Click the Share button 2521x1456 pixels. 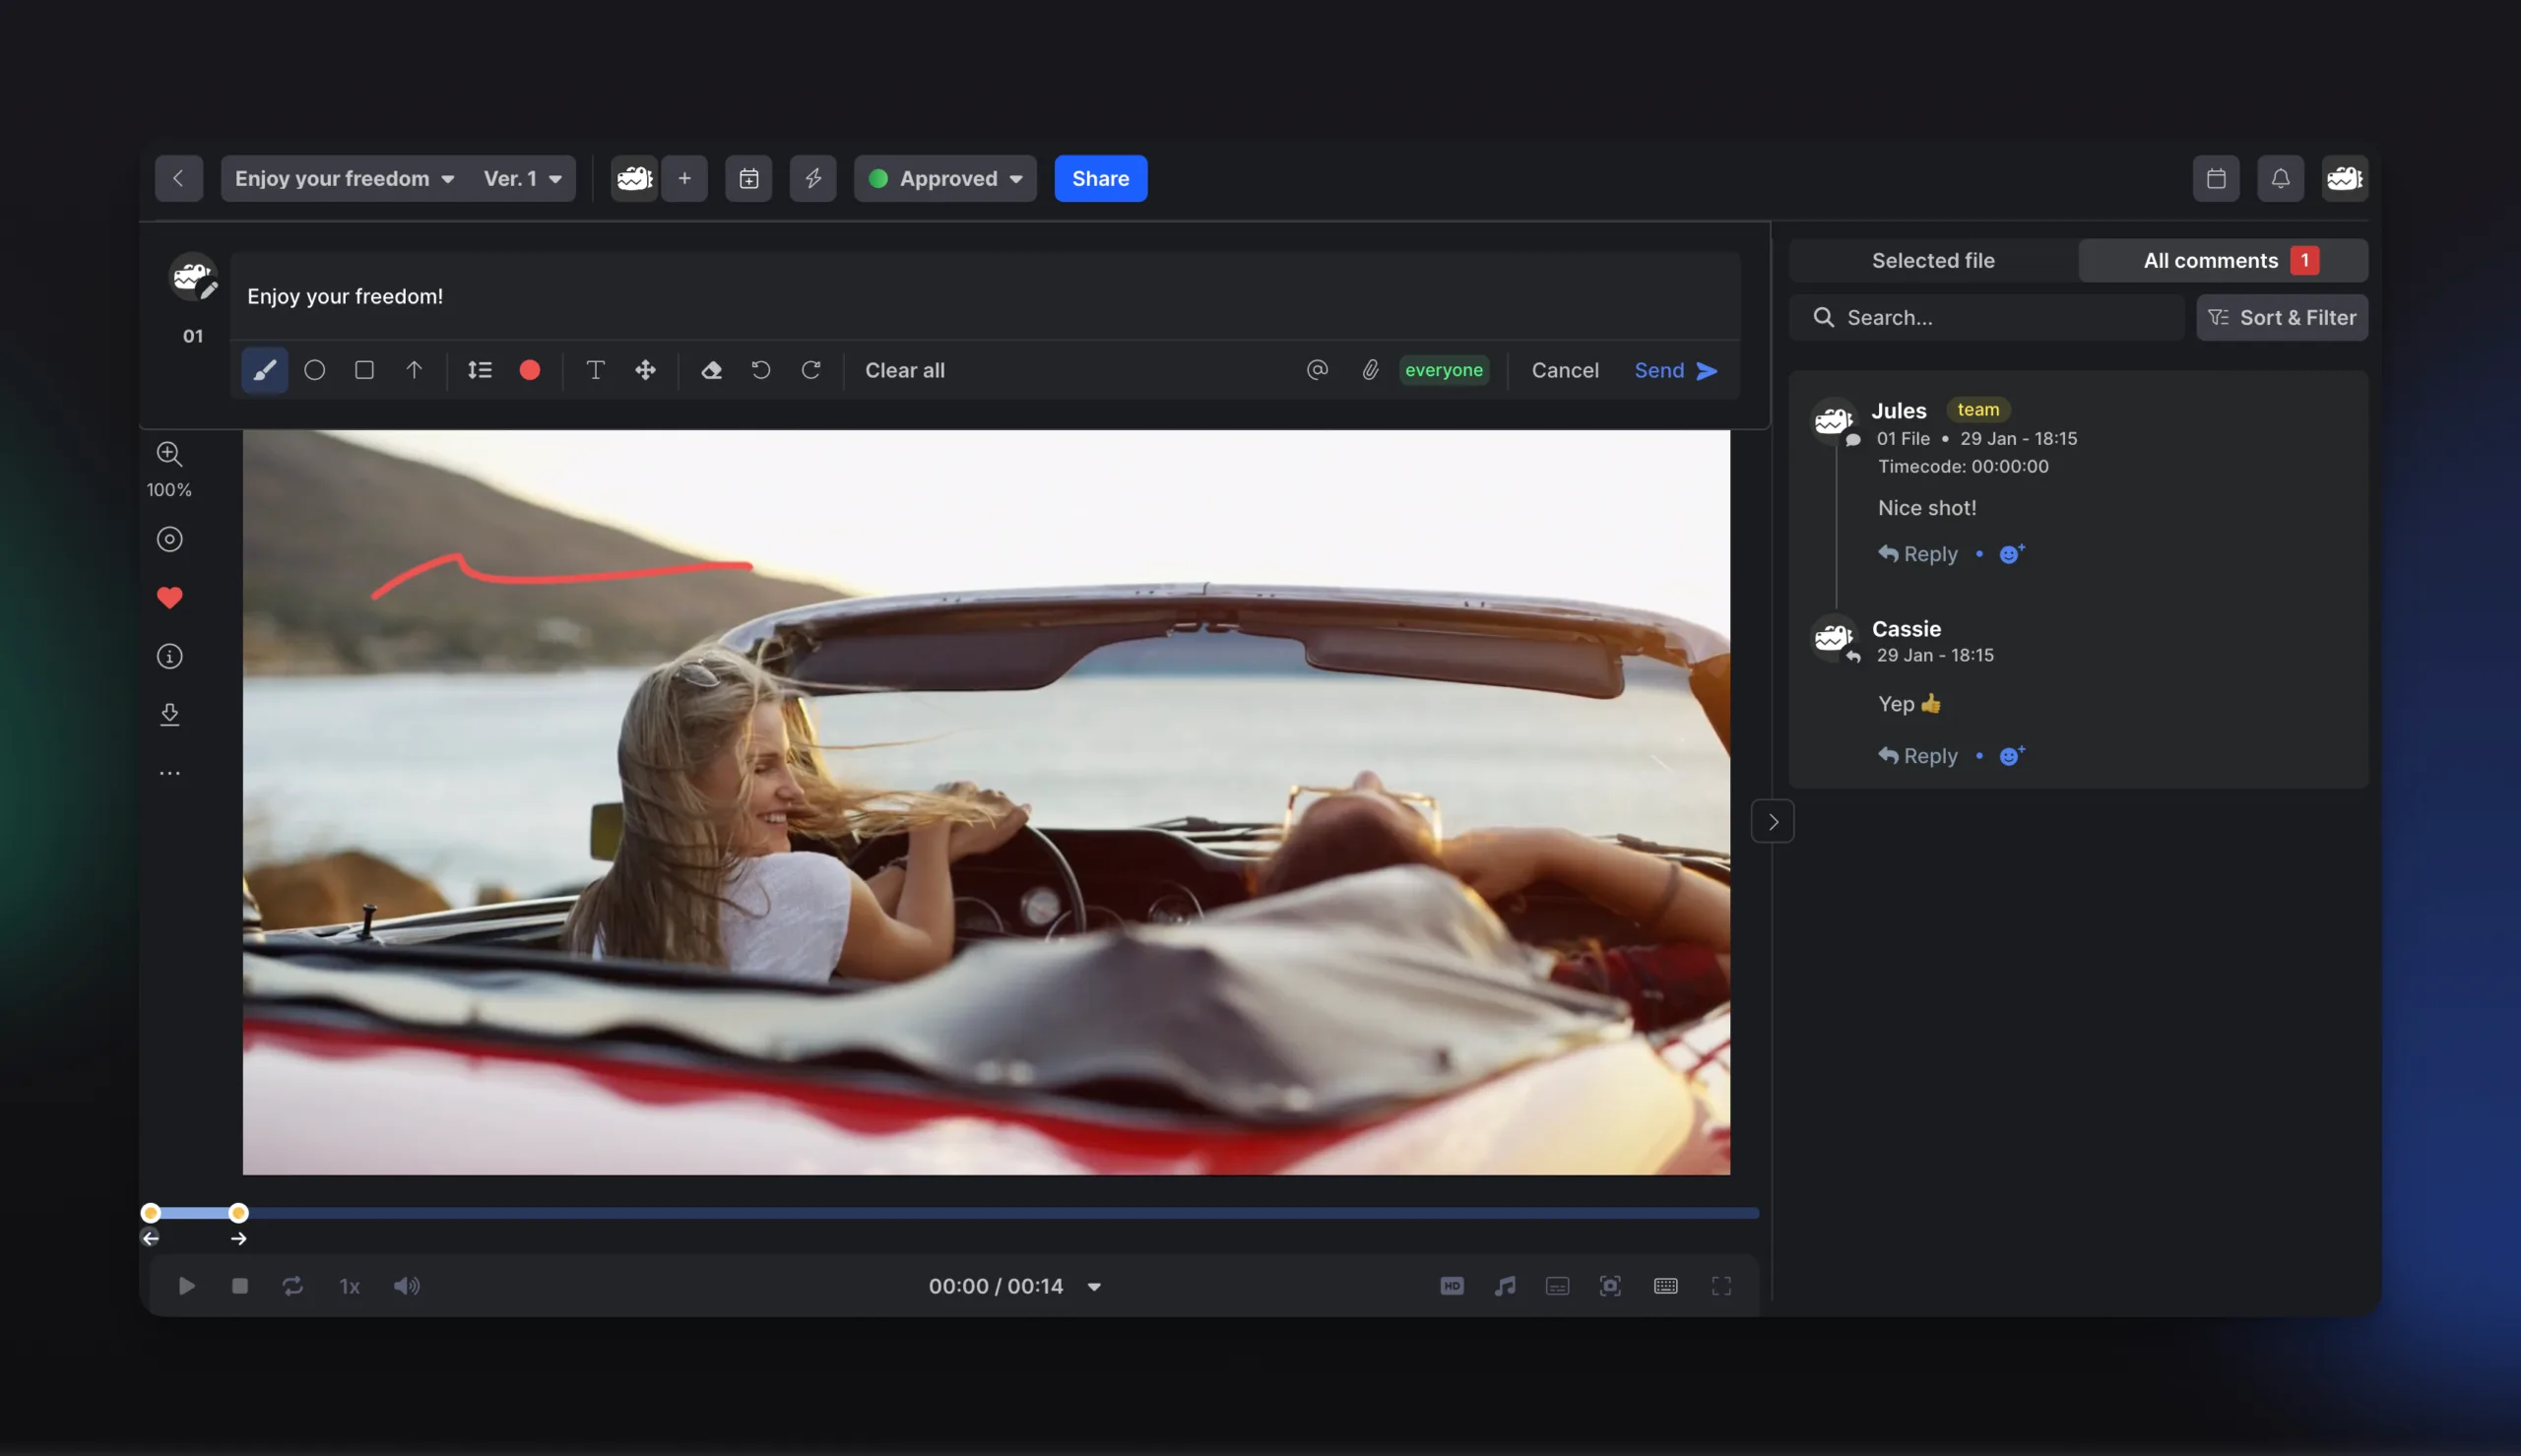click(1098, 178)
